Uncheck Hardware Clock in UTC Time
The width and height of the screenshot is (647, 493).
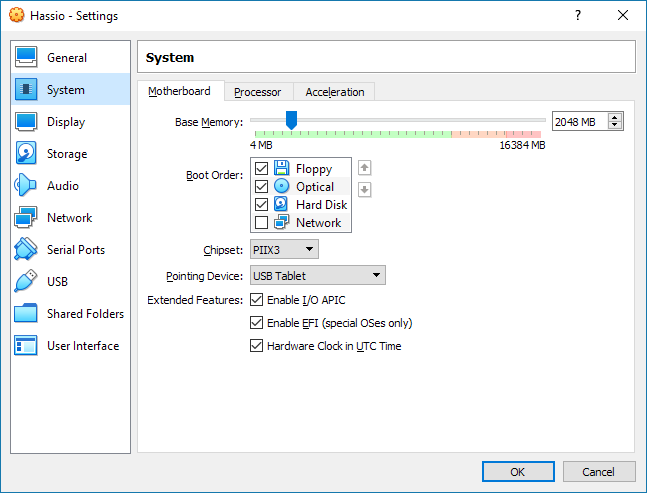[x=257, y=346]
